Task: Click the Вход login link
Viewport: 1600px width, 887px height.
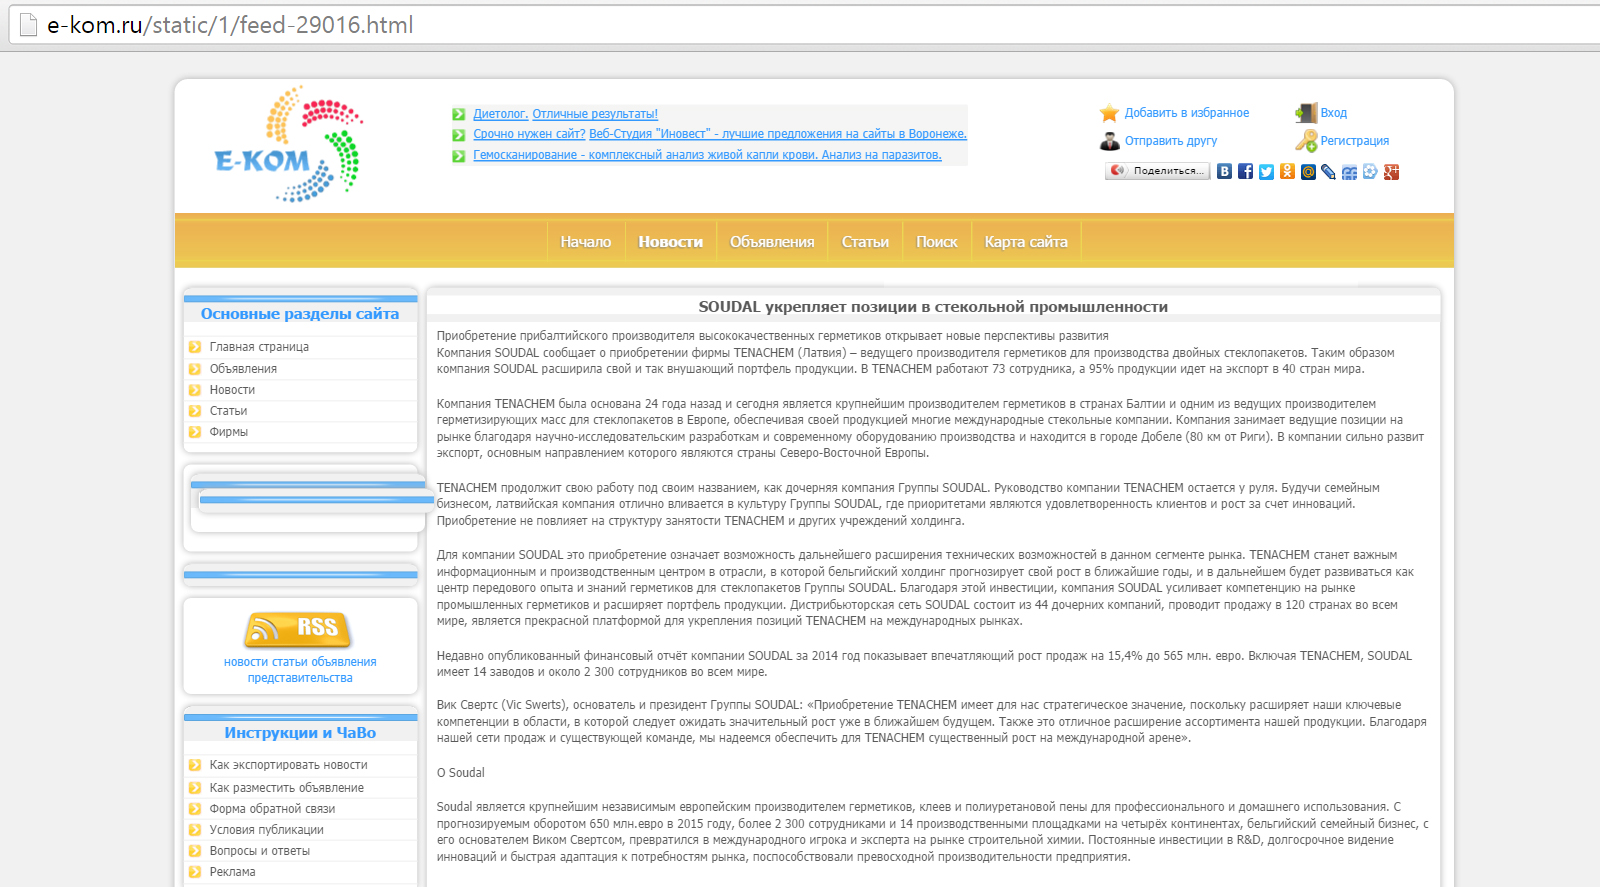Action: (x=1334, y=113)
